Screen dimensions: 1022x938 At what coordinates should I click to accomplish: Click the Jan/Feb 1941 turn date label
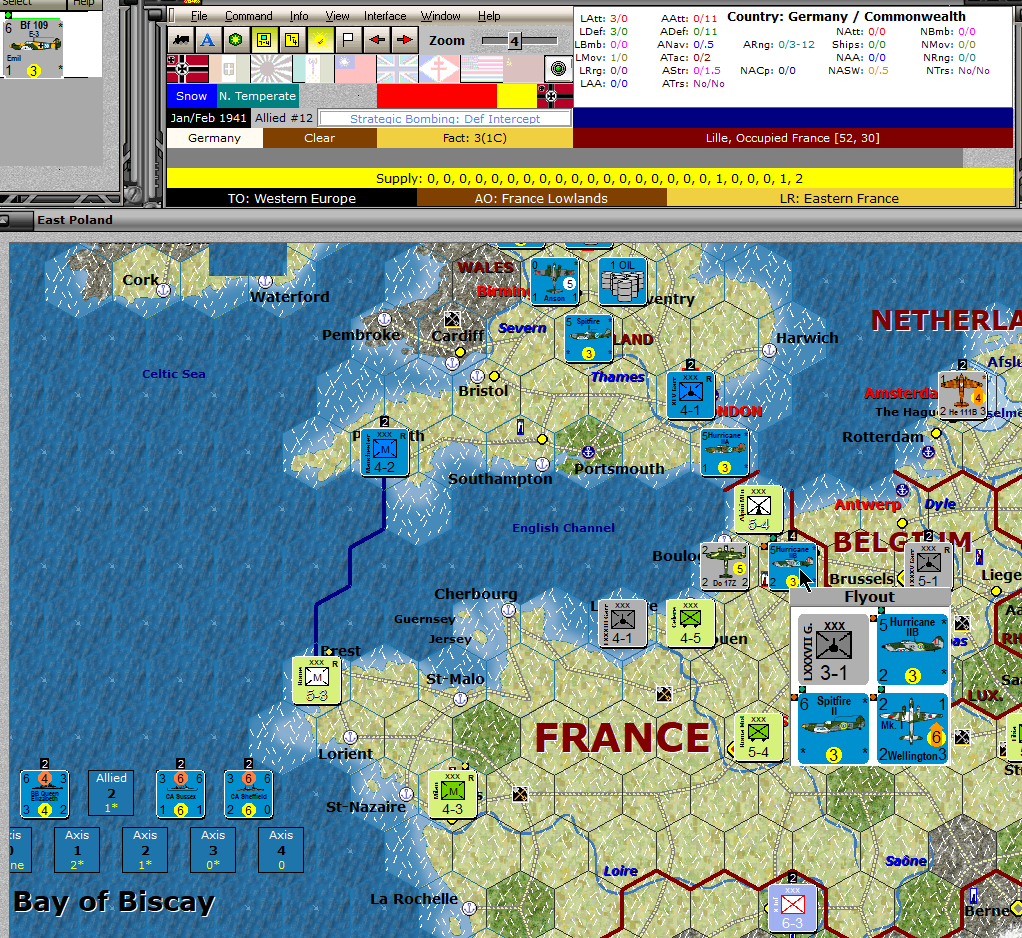tap(209, 118)
